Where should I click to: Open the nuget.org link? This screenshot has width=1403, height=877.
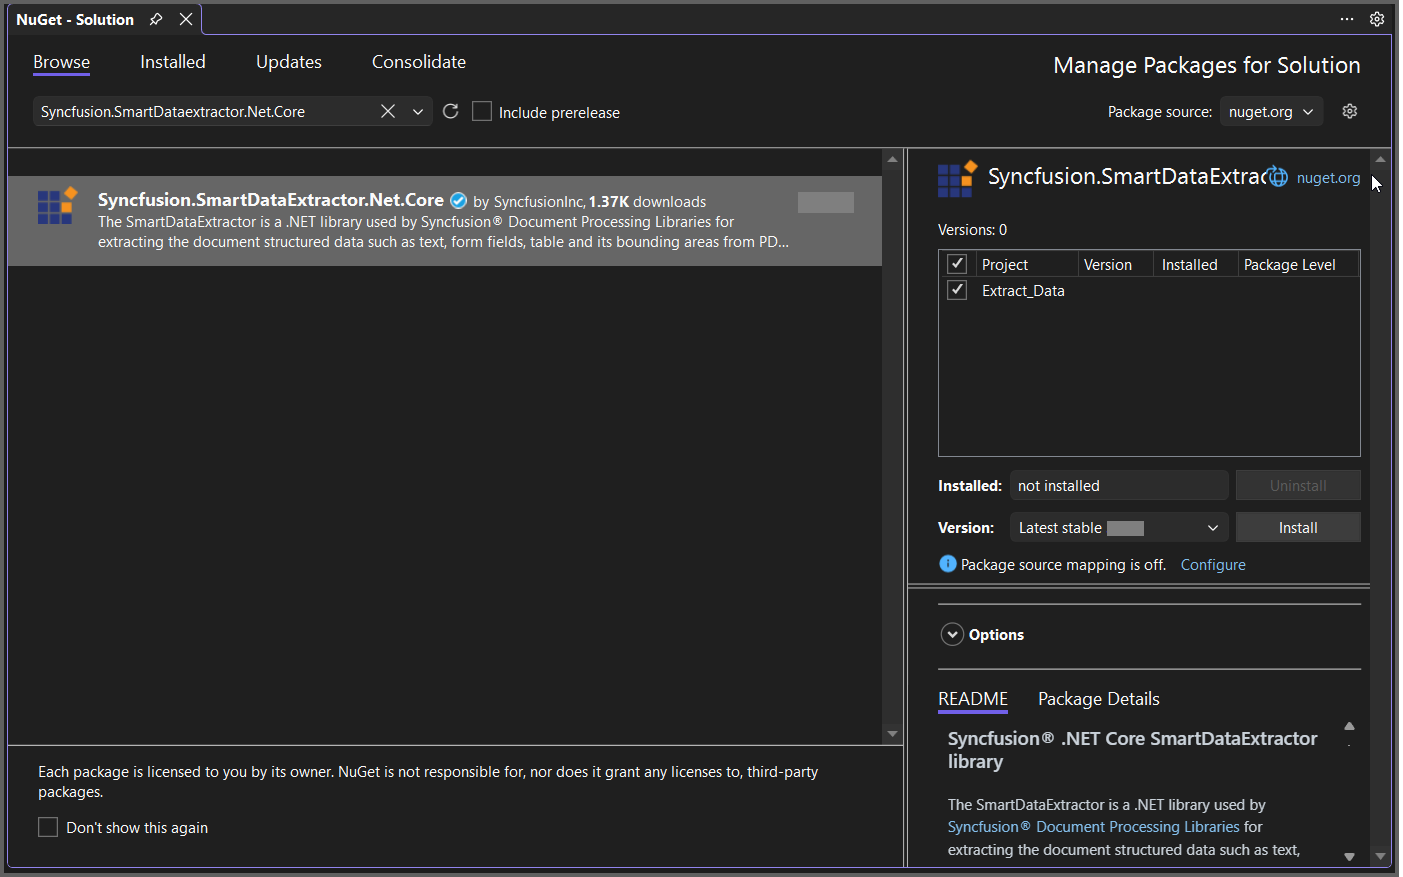(1328, 178)
